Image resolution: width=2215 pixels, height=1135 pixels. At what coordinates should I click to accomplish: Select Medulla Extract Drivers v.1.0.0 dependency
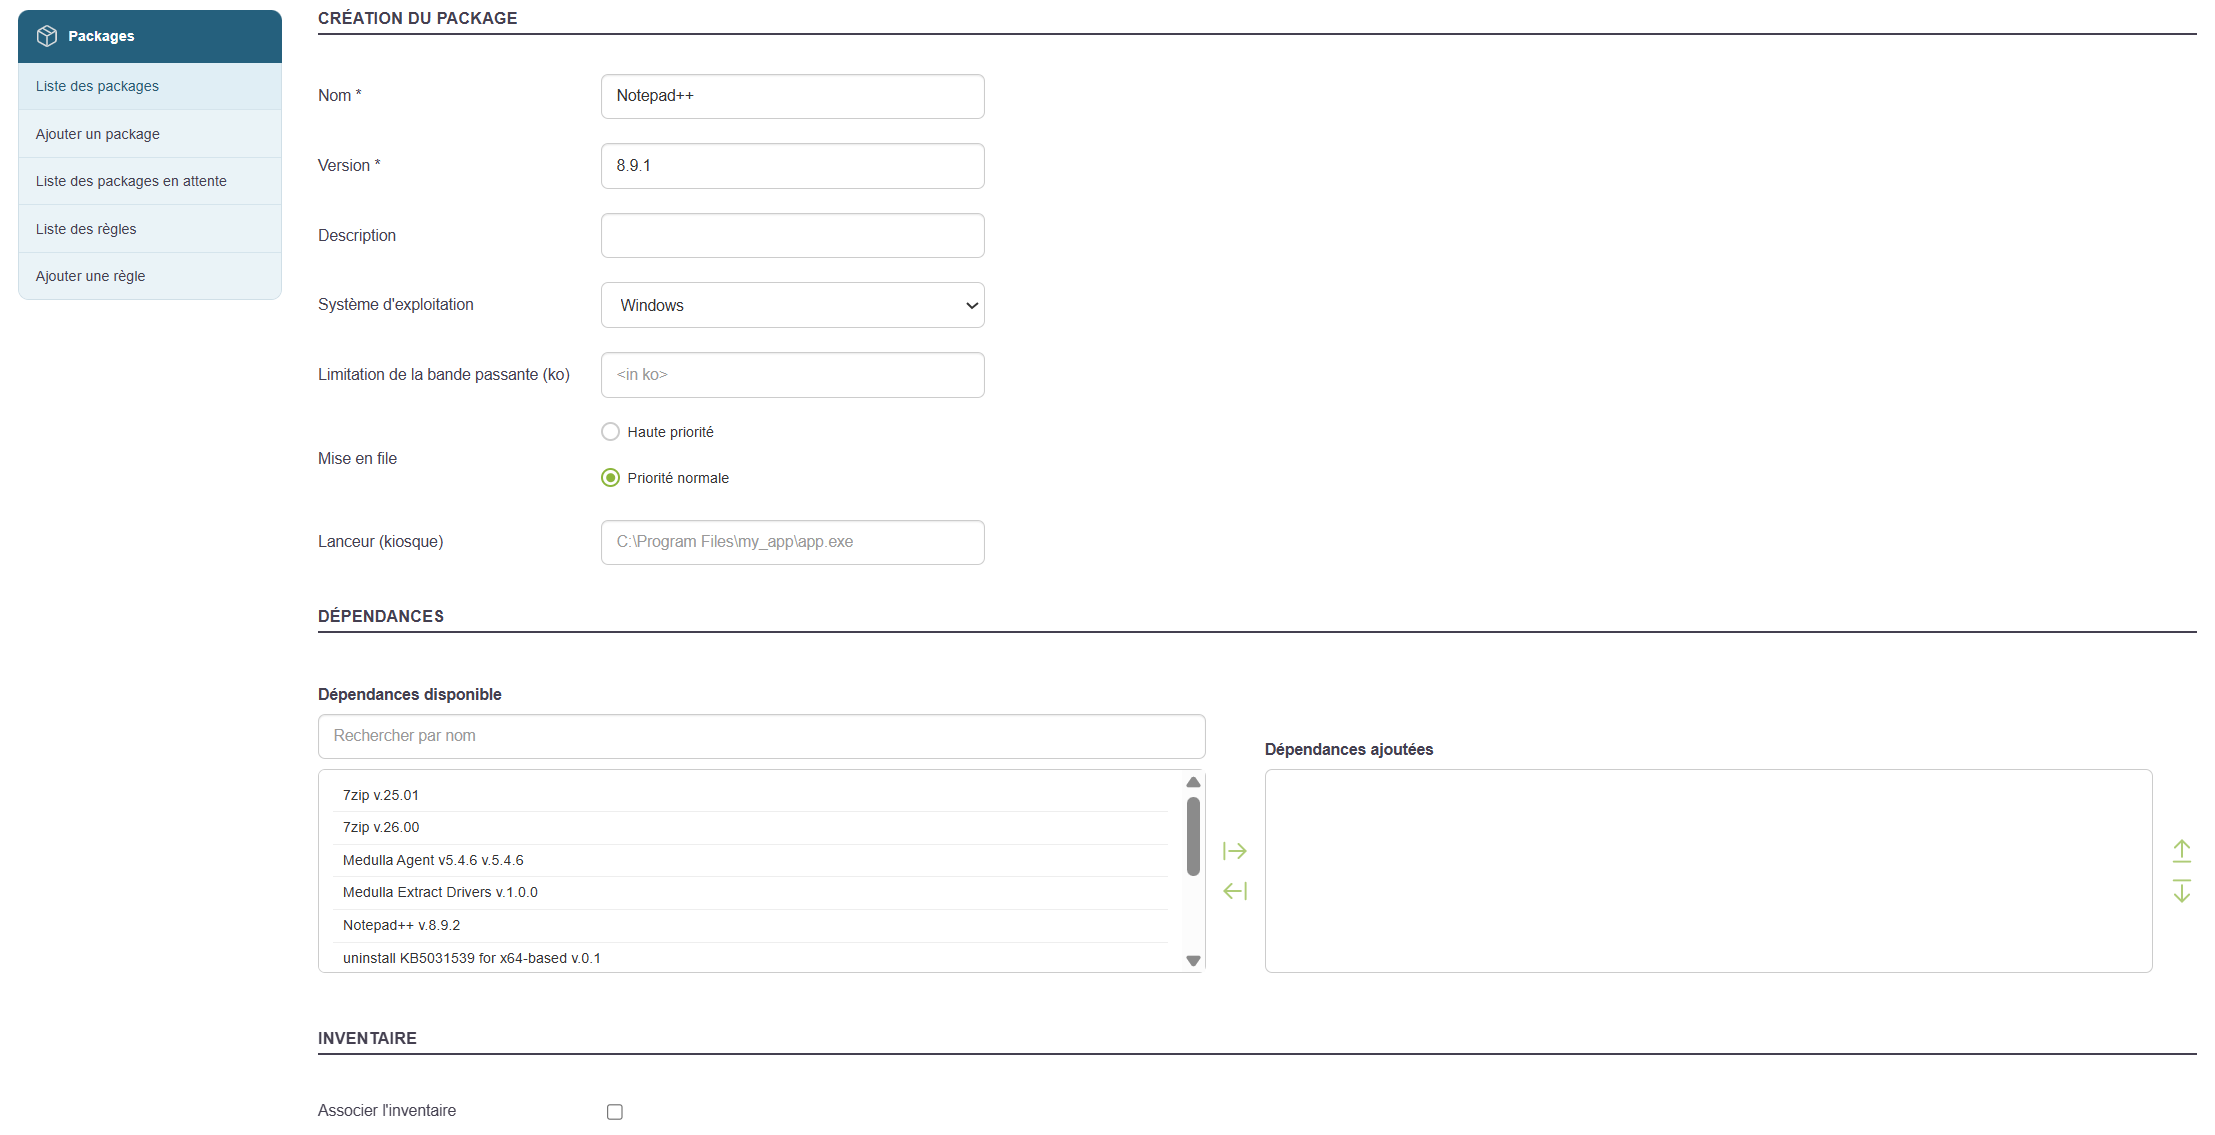pos(440,892)
